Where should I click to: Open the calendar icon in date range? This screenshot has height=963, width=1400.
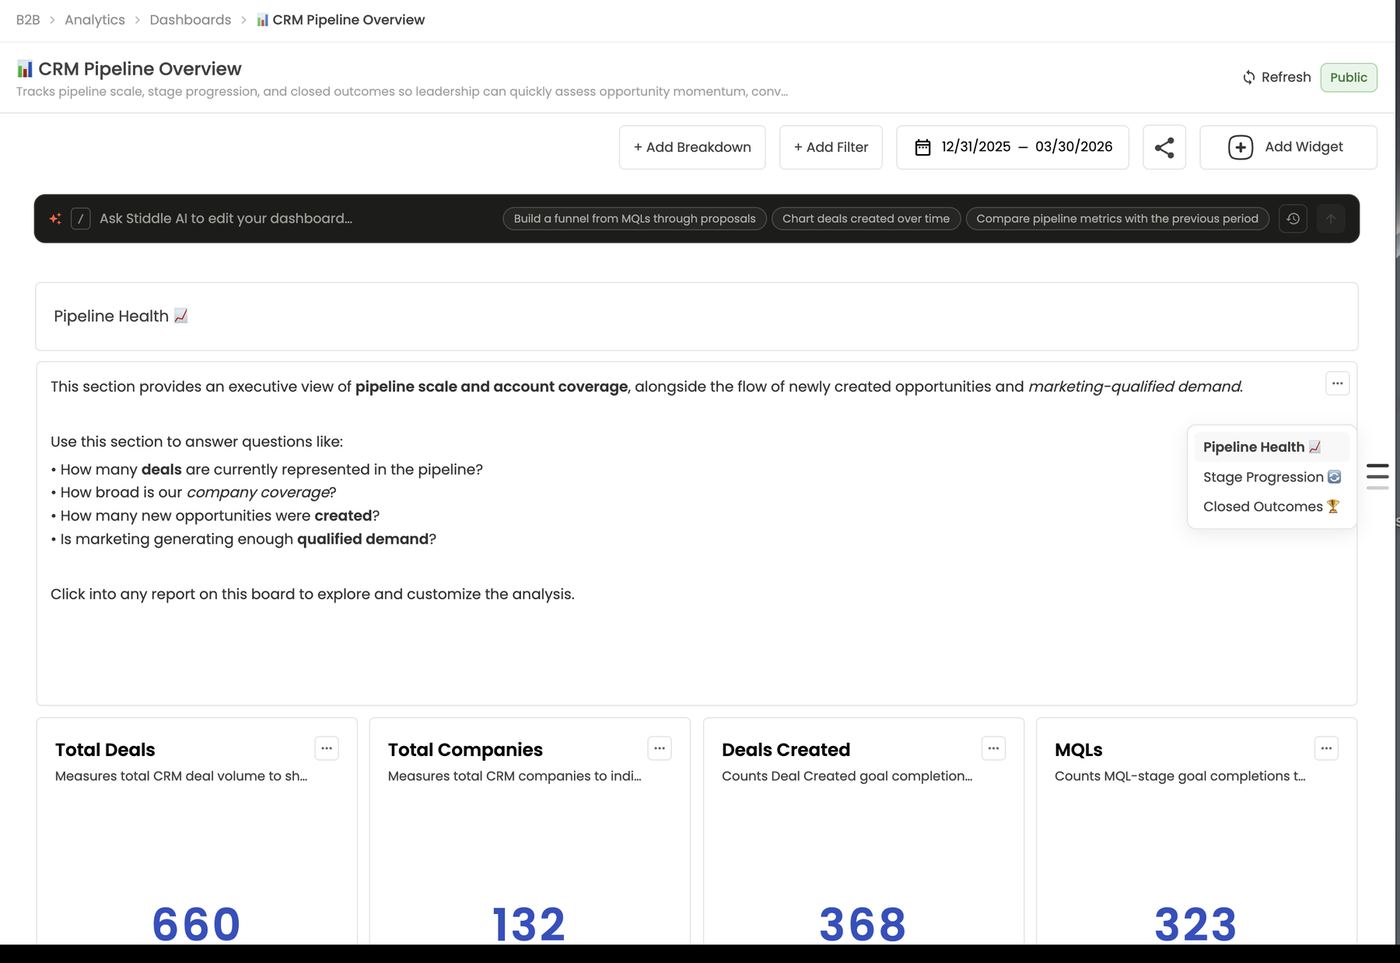coord(923,147)
